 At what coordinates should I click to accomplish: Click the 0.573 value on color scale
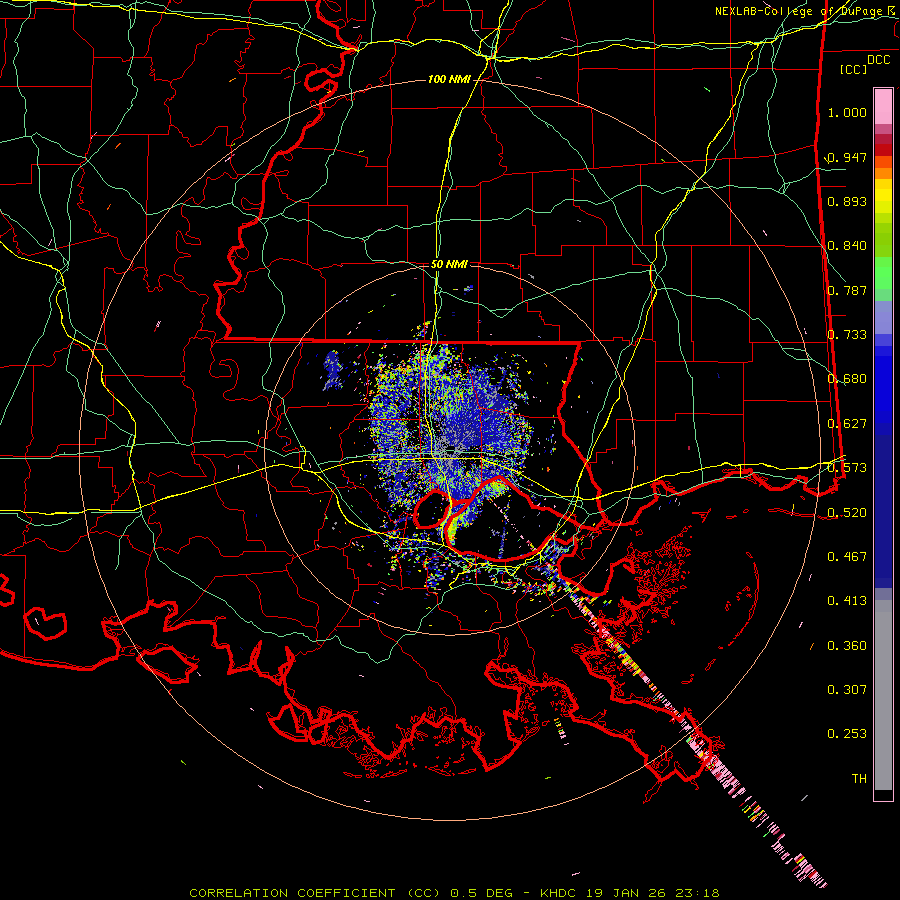[x=847, y=468]
